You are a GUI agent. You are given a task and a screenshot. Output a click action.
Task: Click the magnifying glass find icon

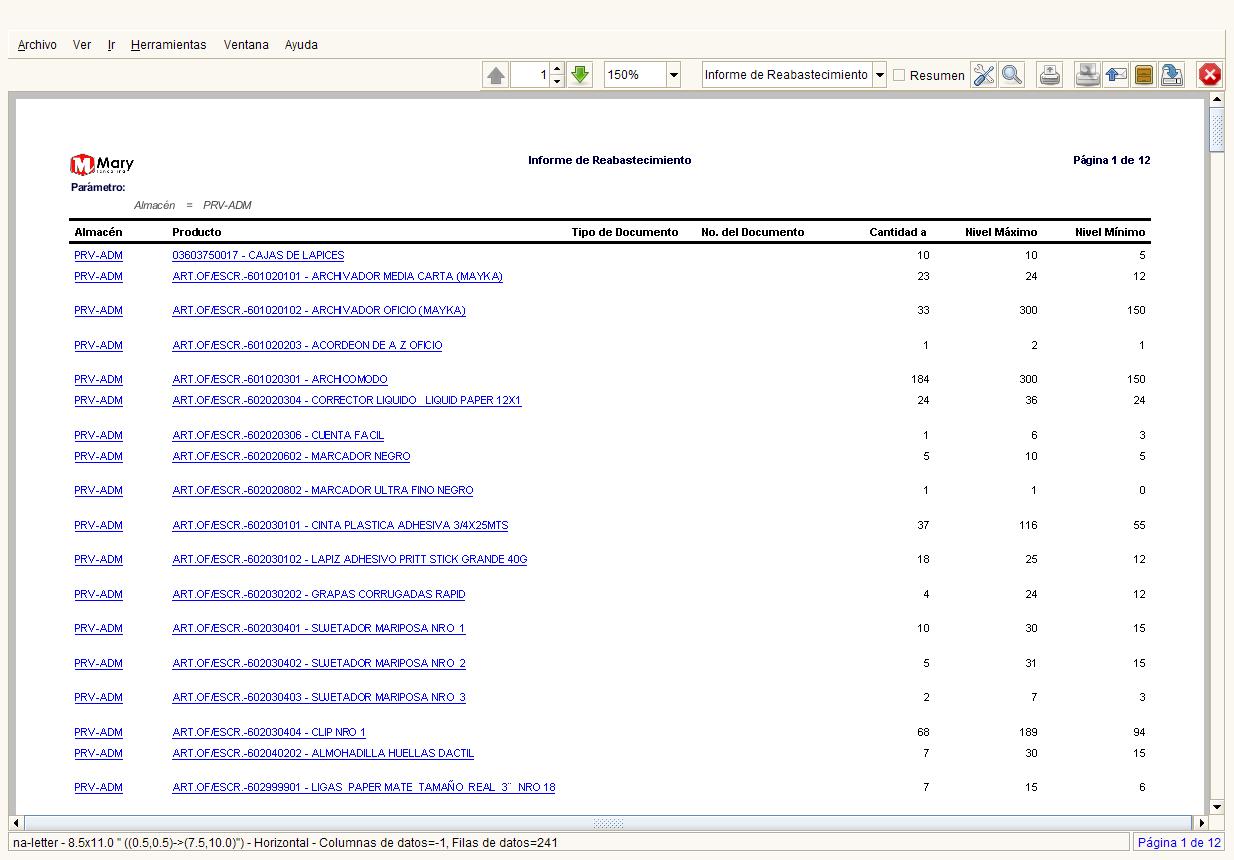click(1012, 75)
